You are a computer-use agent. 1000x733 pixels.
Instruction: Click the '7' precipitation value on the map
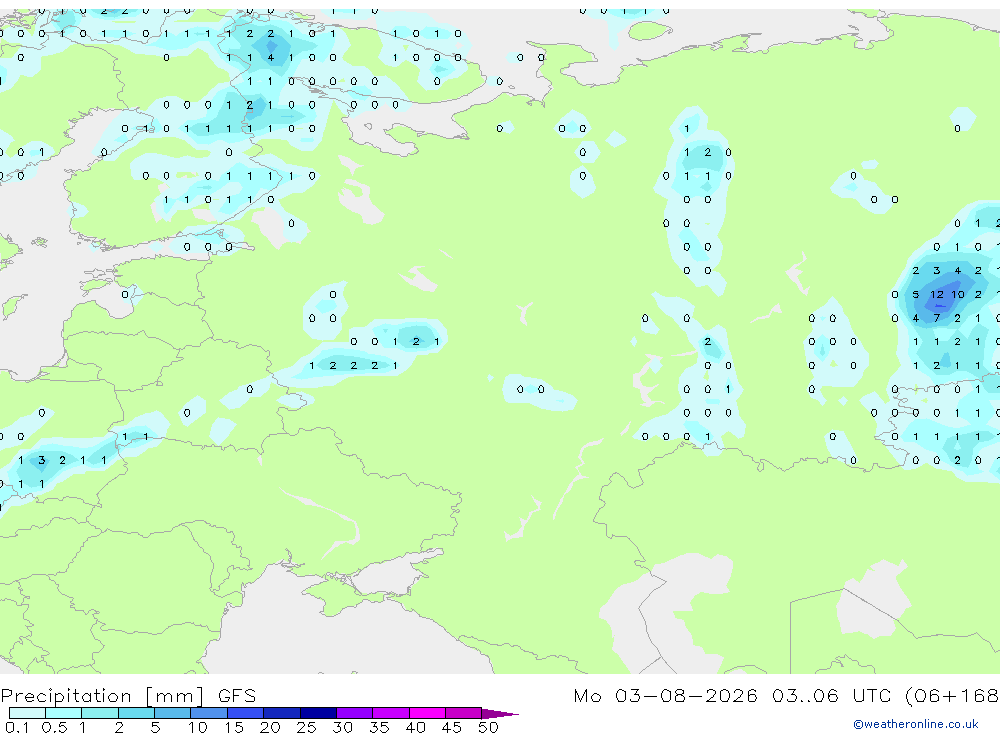tap(936, 318)
